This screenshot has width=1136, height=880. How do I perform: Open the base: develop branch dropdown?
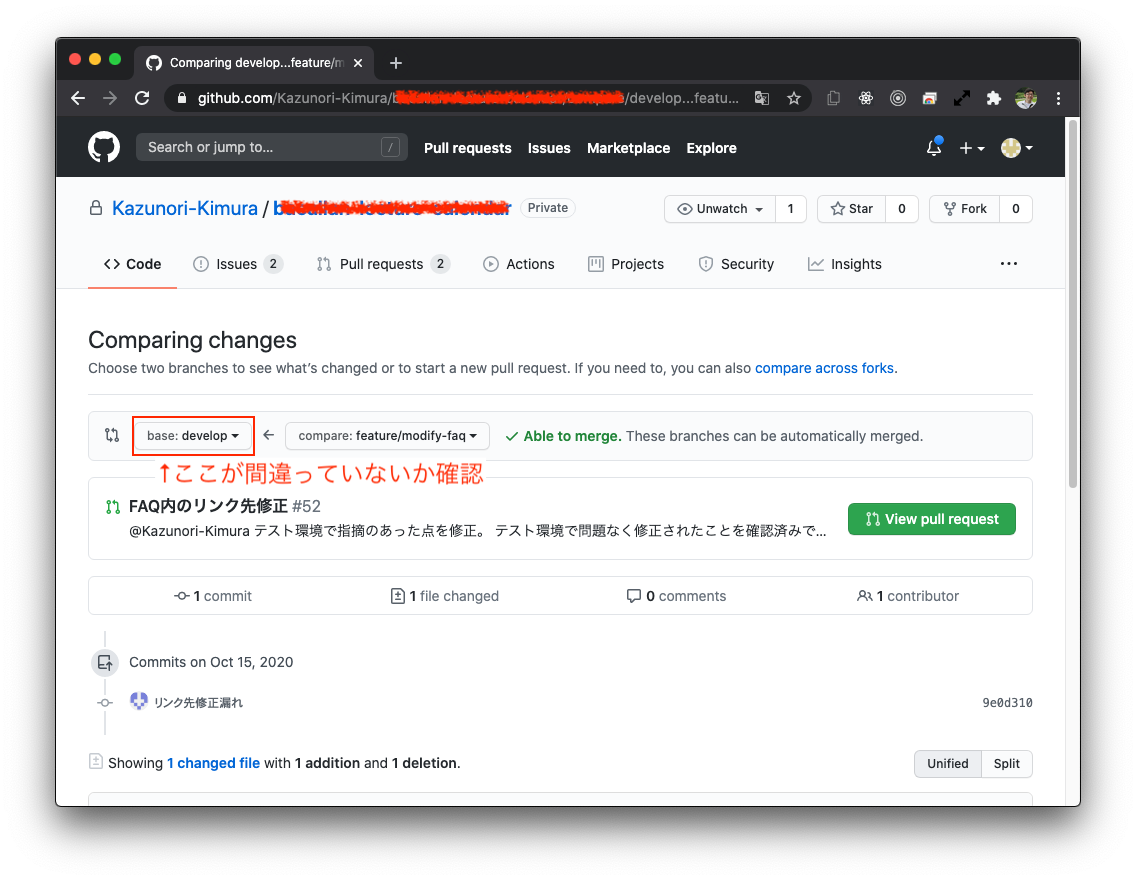coord(193,435)
